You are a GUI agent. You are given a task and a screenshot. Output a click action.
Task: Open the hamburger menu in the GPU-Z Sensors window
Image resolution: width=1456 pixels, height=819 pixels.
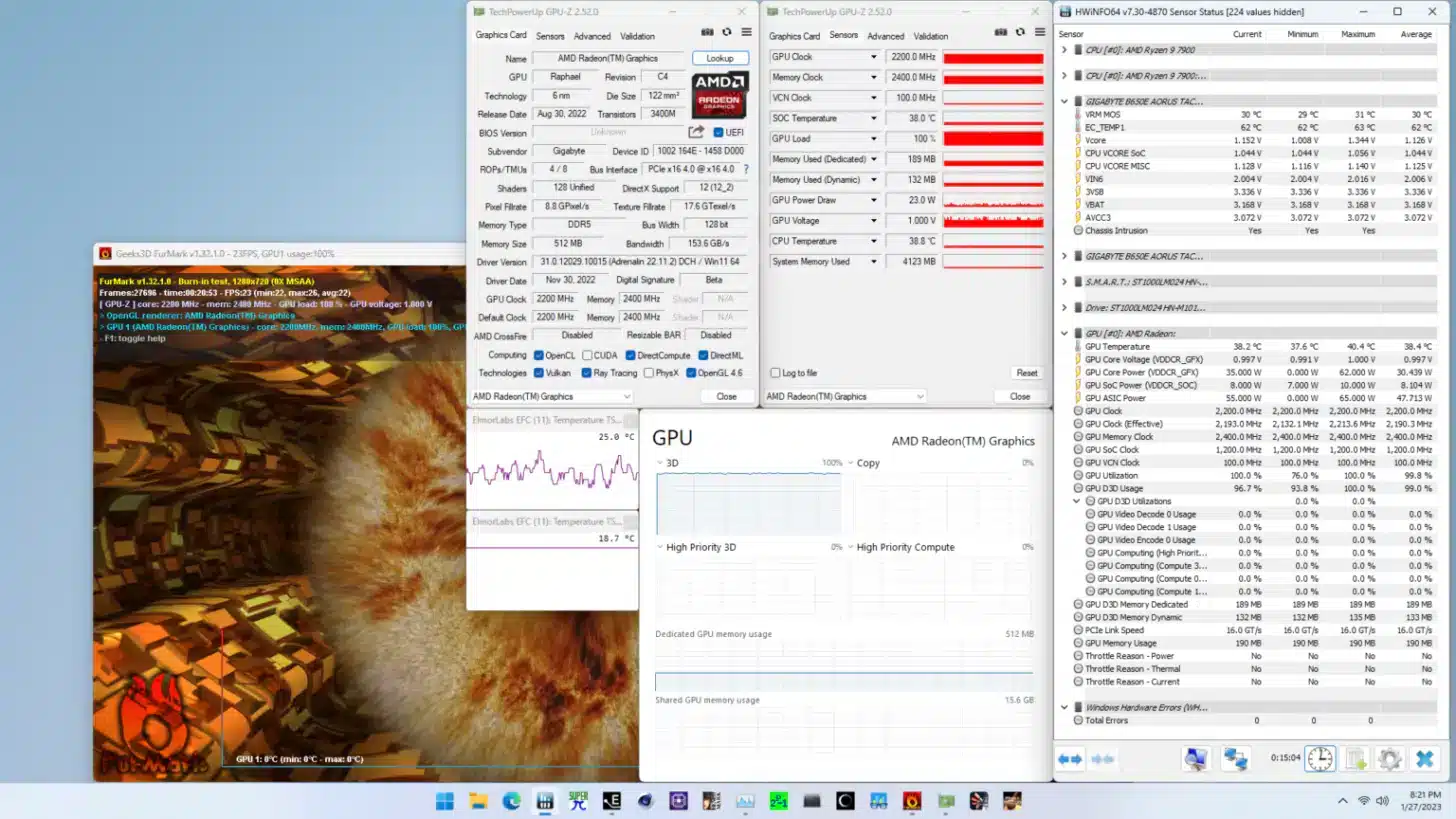pyautogui.click(x=1040, y=32)
